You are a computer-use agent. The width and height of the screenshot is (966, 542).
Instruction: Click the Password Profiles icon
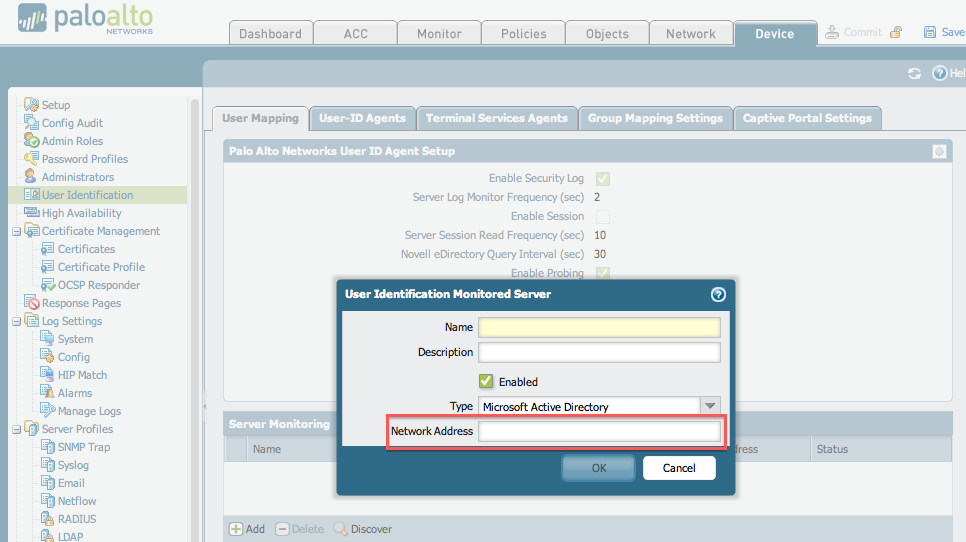pos(31,158)
